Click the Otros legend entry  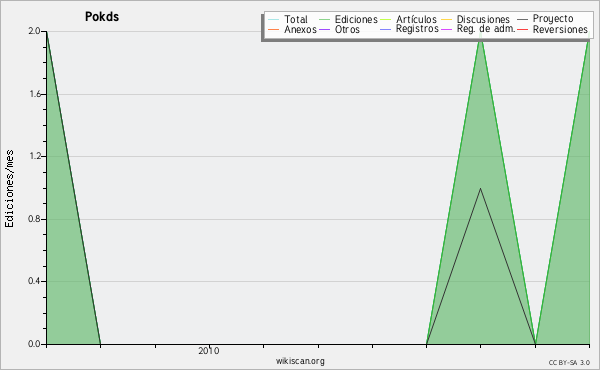pyautogui.click(x=339, y=29)
